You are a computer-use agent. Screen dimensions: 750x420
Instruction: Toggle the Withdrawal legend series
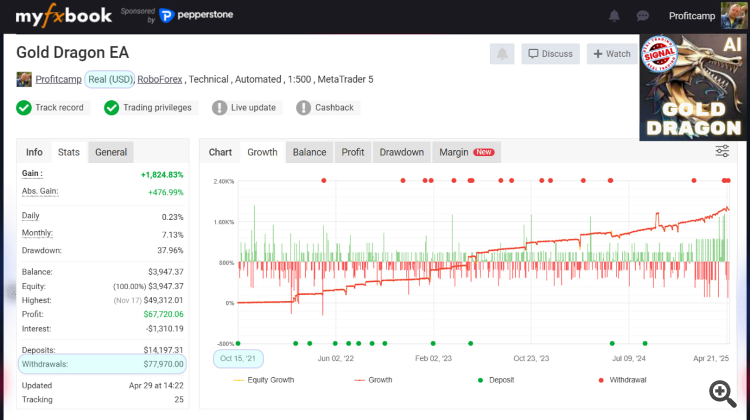click(622, 380)
